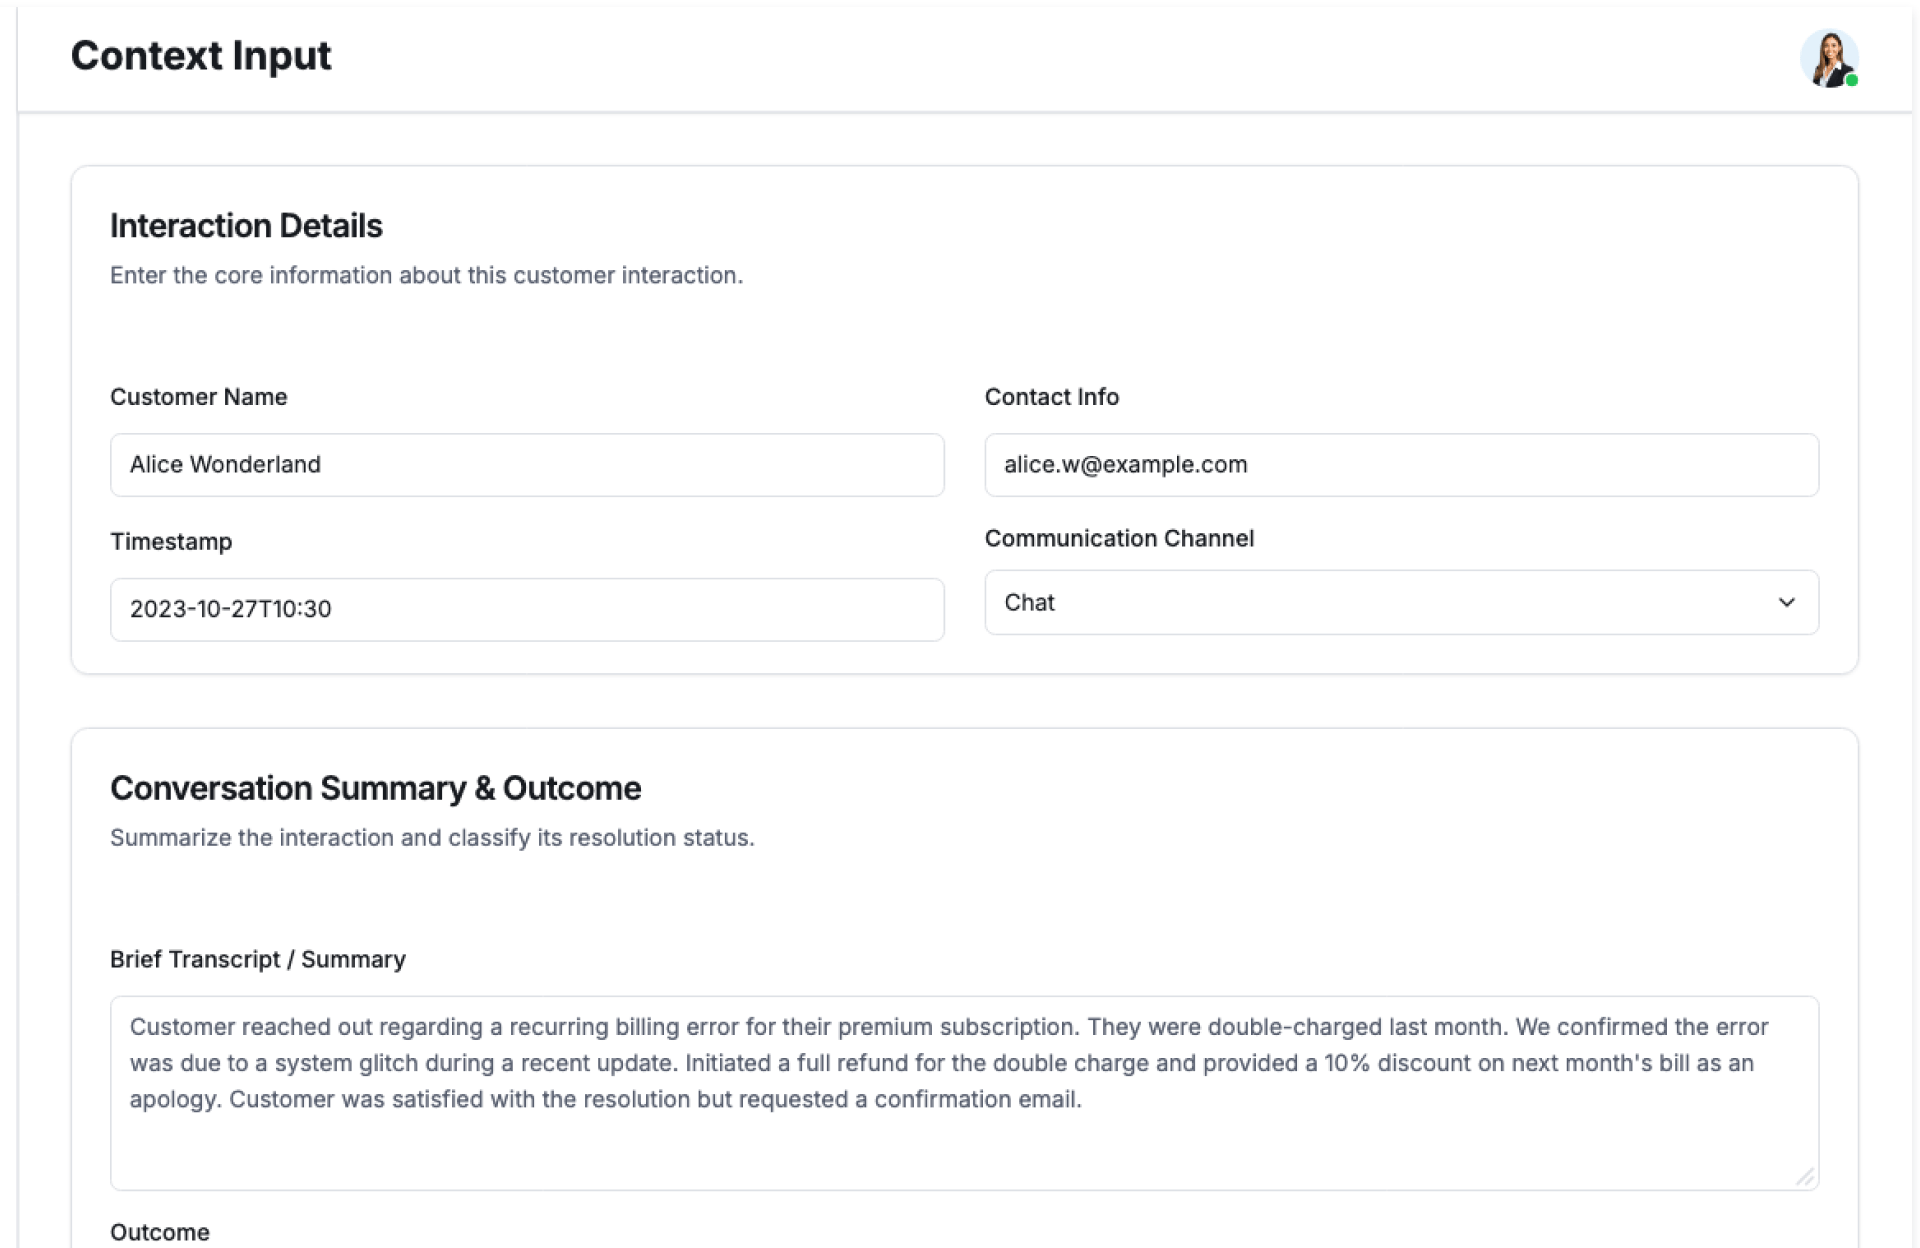This screenshot has height=1248, width=1920.
Task: Click the 'Enter the core information' description text
Action: click(x=426, y=275)
